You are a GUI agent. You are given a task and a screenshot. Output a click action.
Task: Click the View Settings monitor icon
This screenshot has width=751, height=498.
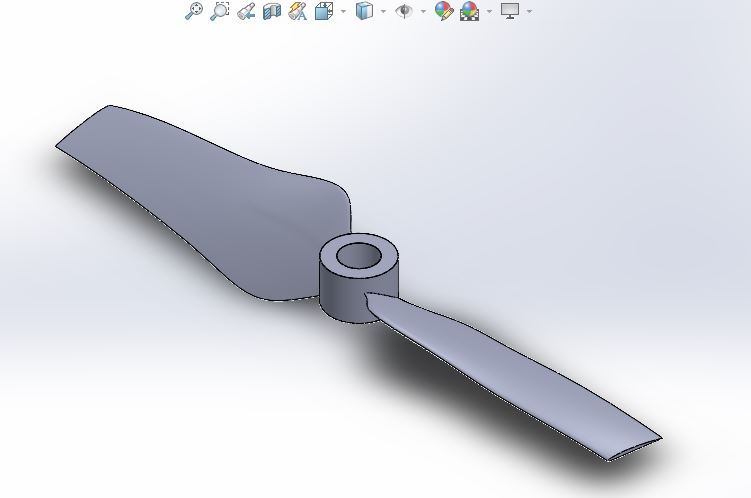[510, 11]
